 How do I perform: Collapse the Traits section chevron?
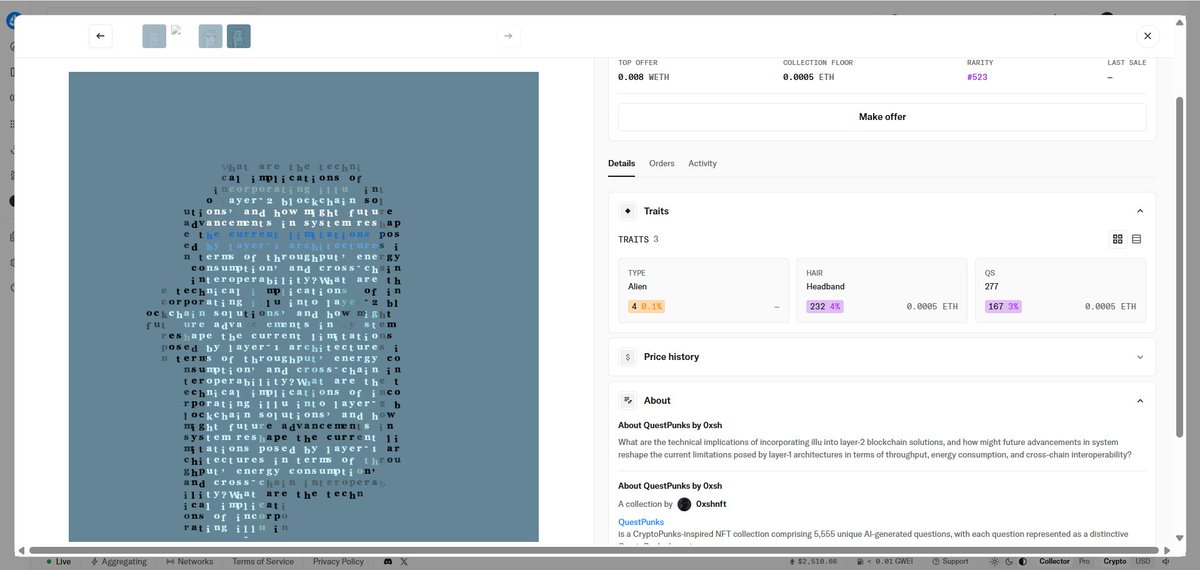tap(1140, 211)
